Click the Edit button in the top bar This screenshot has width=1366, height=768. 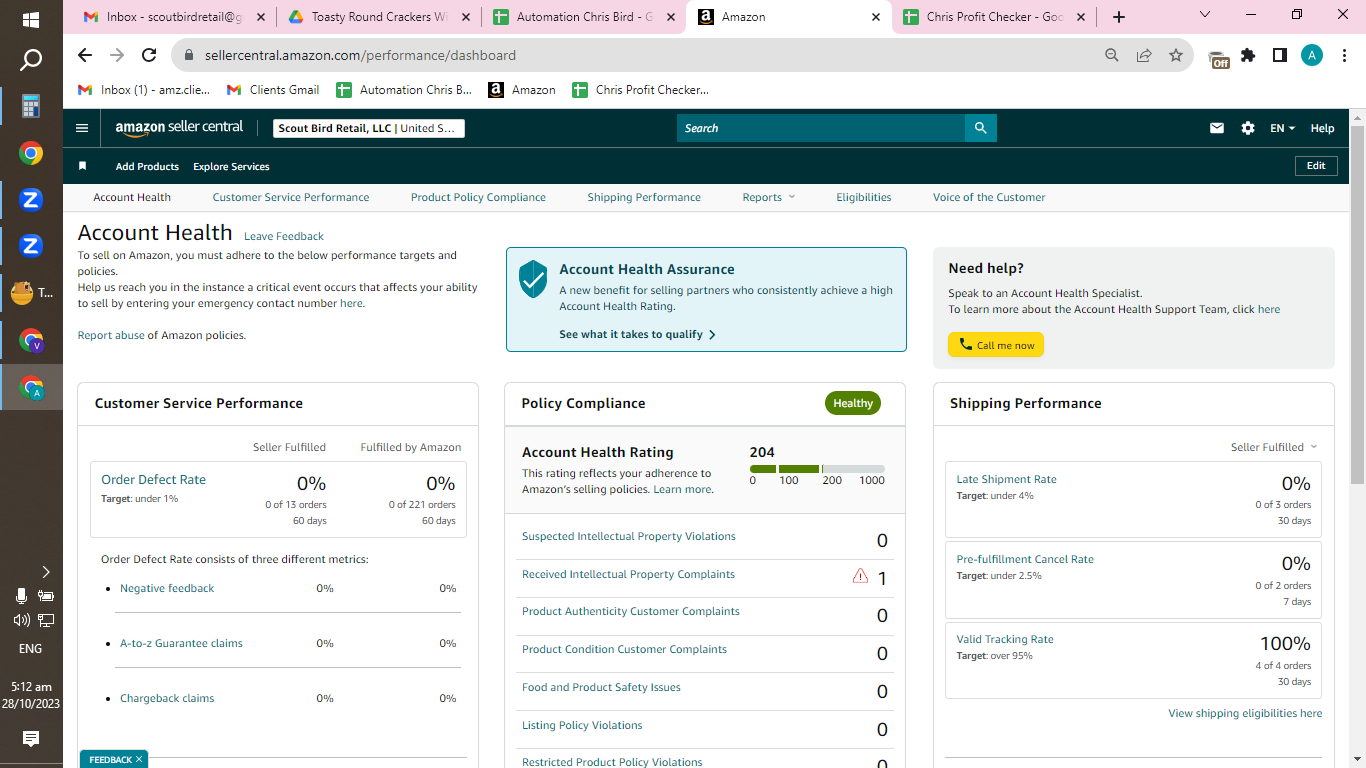(1316, 166)
